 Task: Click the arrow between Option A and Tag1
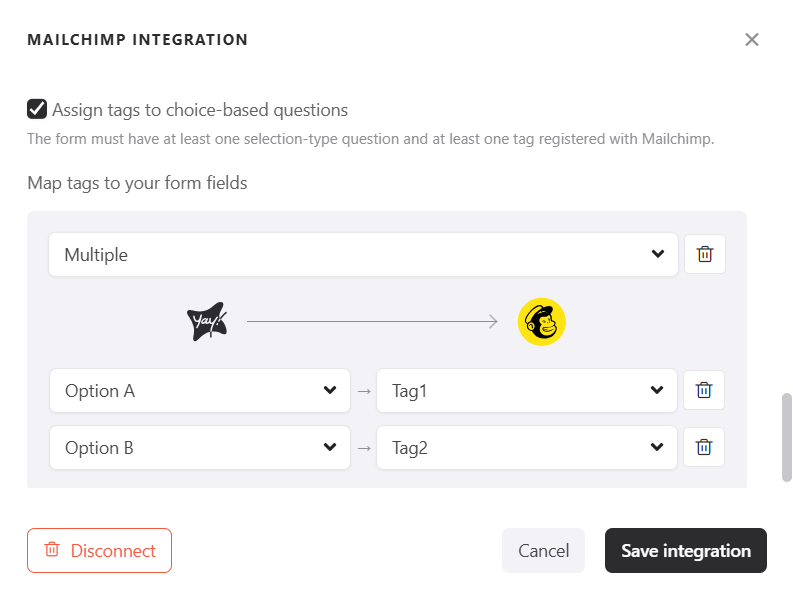pyautogui.click(x=364, y=391)
